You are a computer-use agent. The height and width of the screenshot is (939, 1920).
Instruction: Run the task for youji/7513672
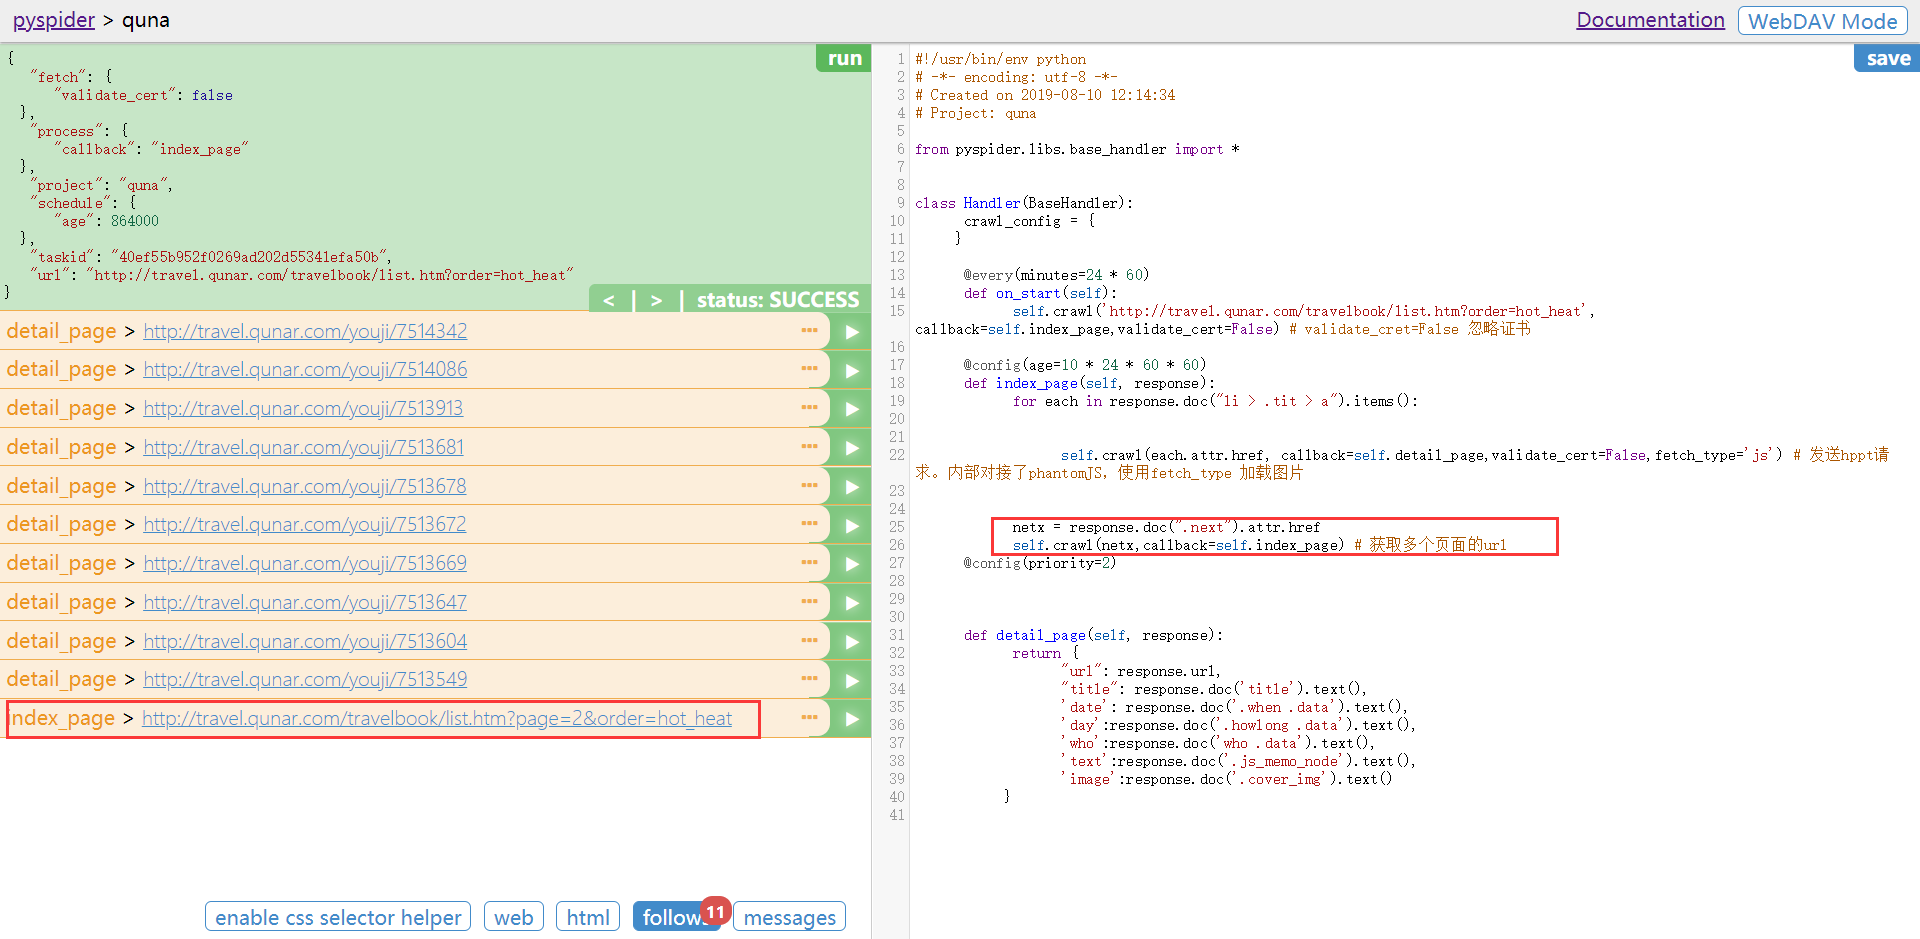(852, 525)
